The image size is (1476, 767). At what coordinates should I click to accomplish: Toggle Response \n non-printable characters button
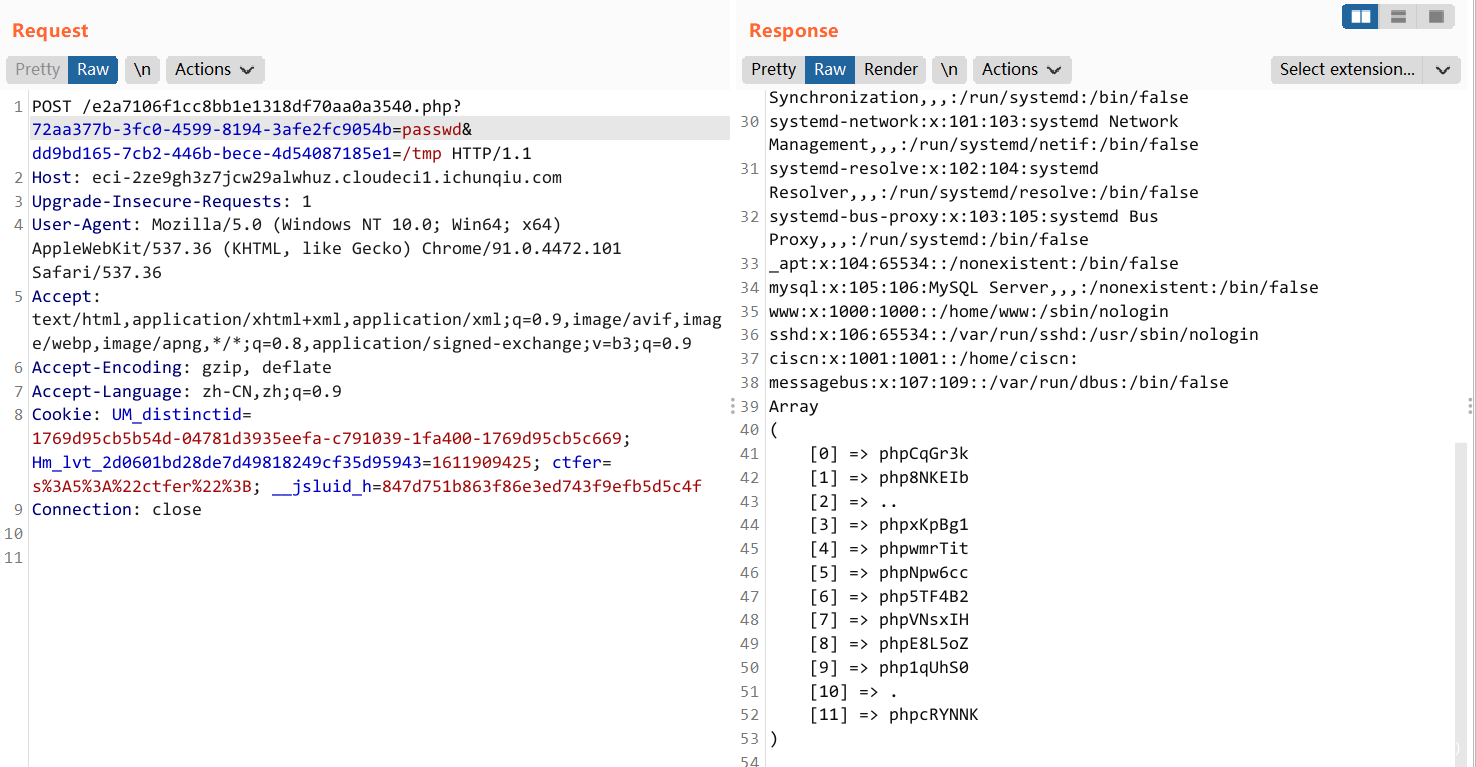click(950, 69)
